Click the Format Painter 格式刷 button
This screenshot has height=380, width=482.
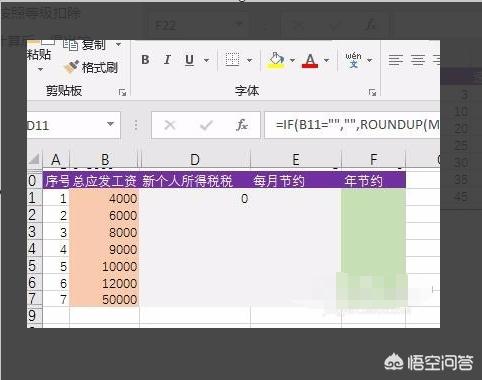tap(91, 68)
